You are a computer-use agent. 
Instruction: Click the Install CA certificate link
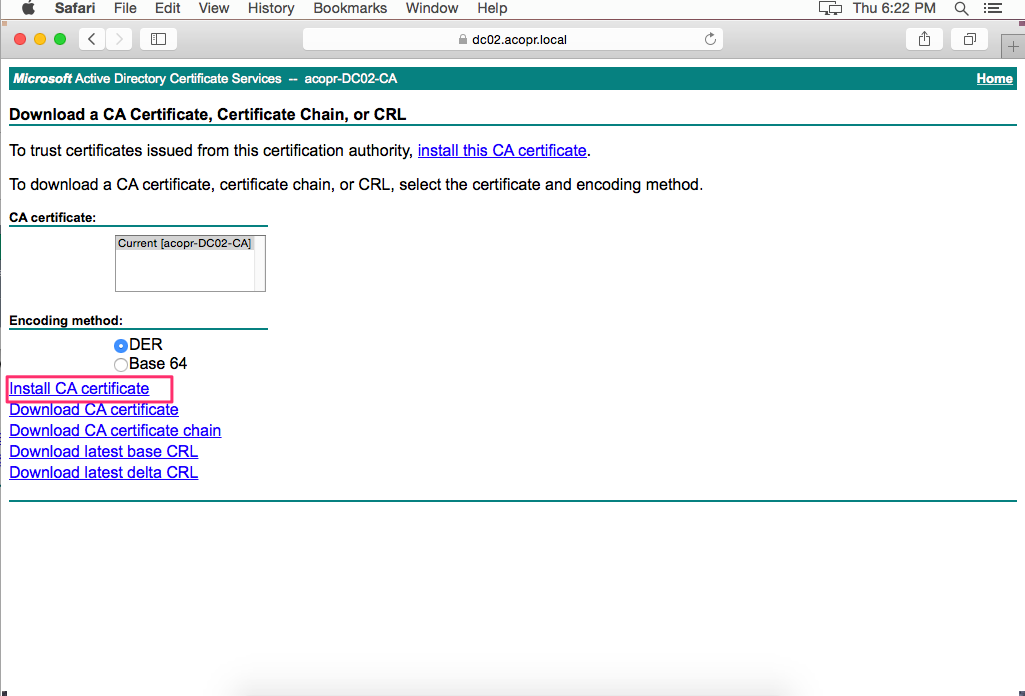click(79, 388)
